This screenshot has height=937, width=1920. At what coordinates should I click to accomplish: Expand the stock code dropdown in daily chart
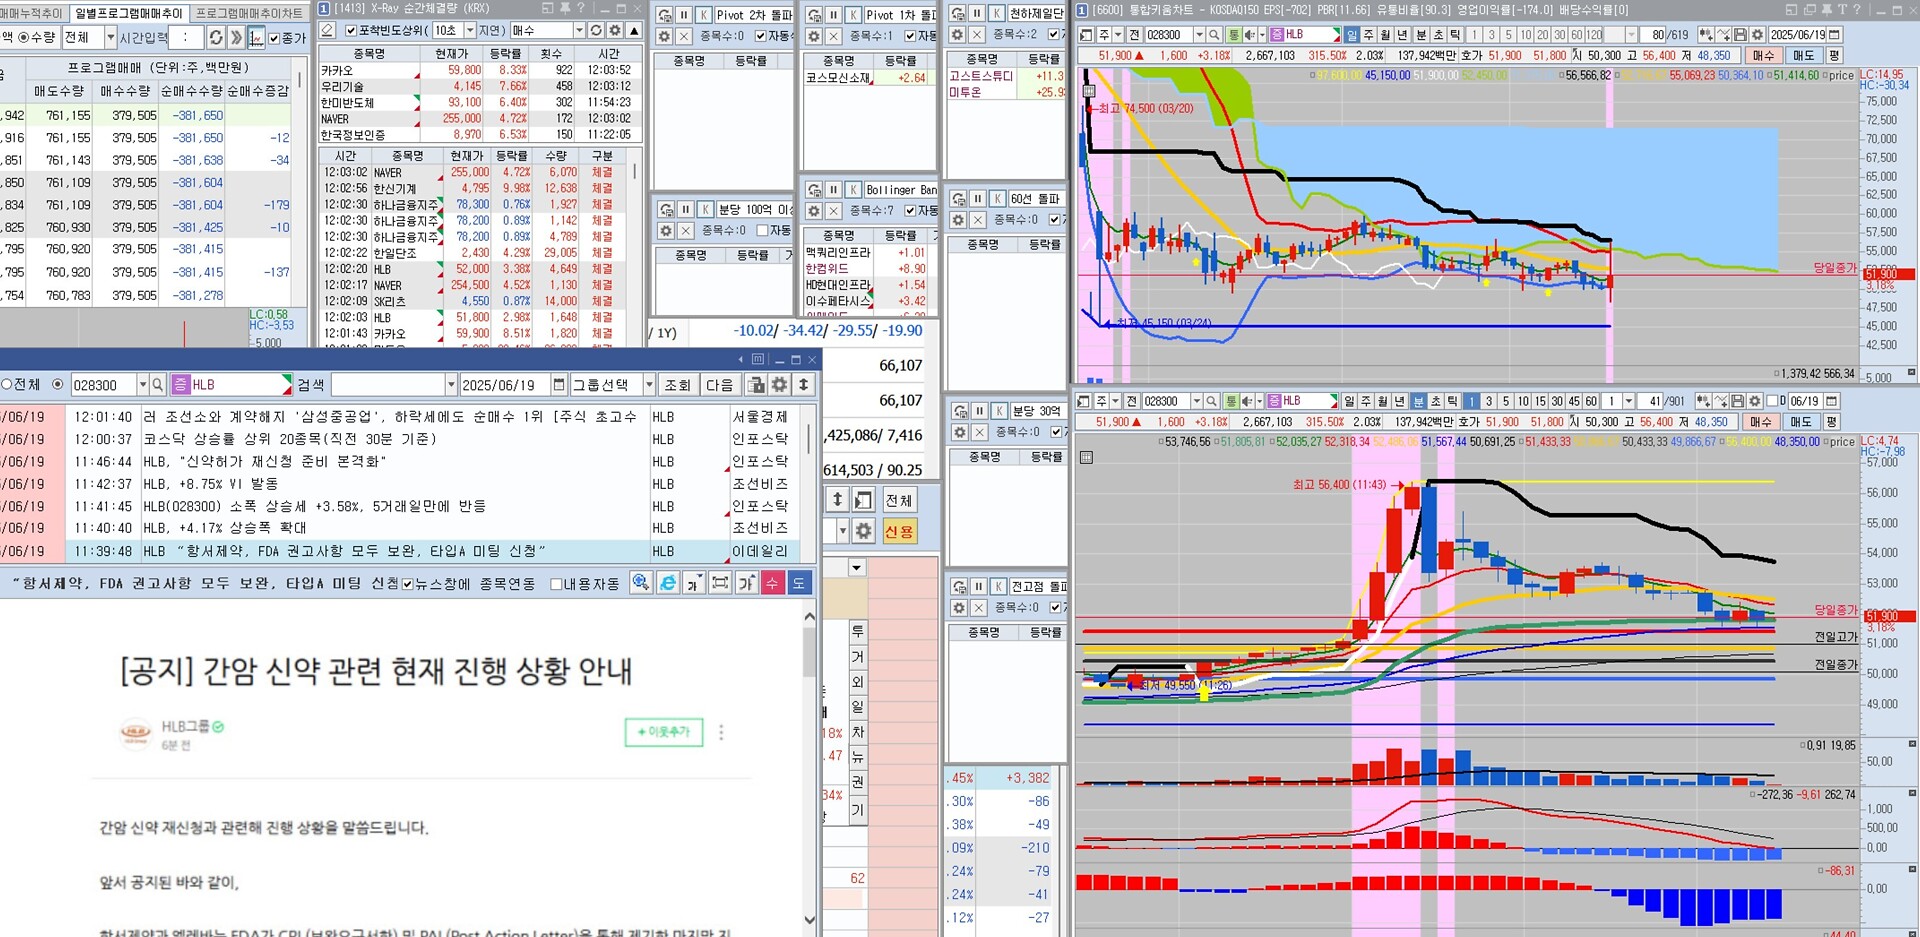(x=1199, y=35)
